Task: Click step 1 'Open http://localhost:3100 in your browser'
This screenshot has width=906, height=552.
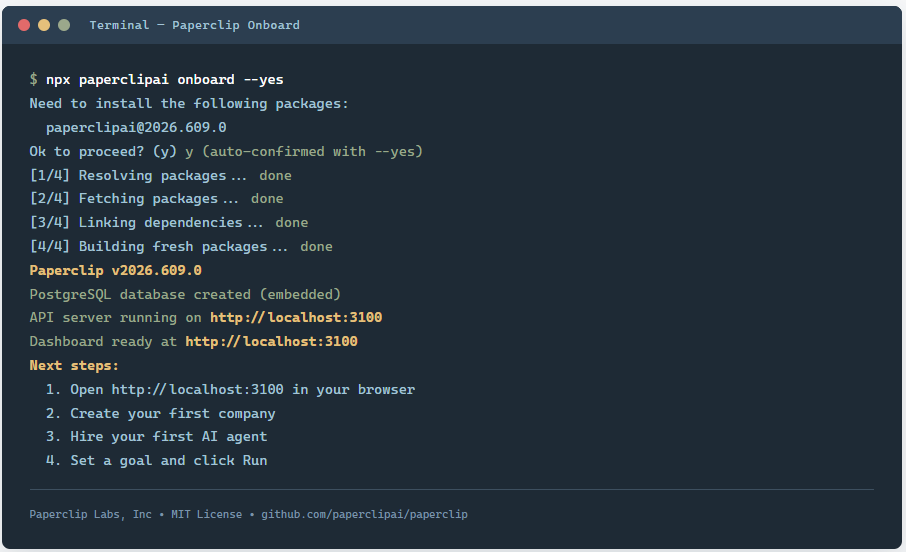Action: [x=231, y=390]
